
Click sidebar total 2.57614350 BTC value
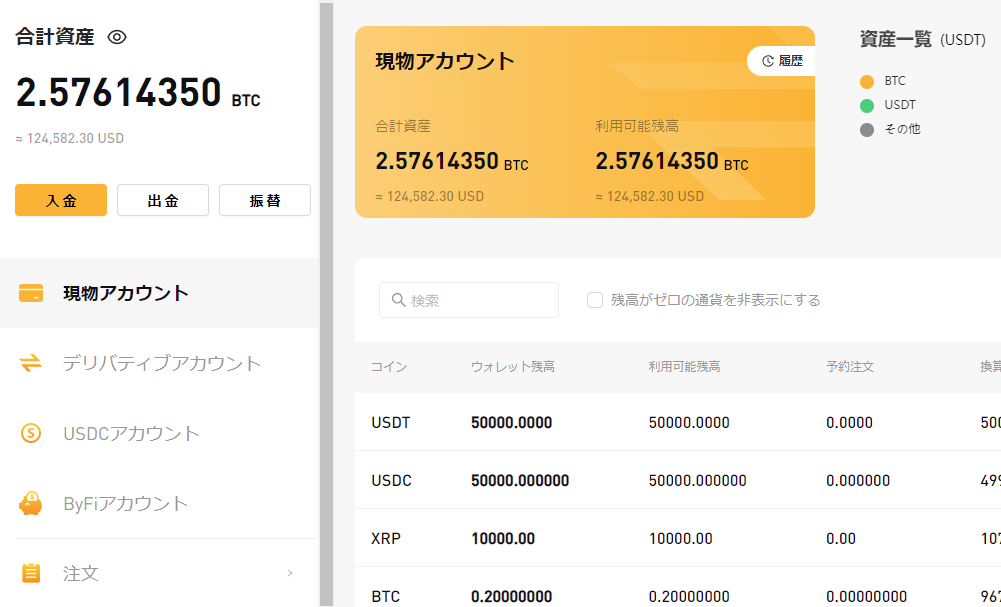138,93
